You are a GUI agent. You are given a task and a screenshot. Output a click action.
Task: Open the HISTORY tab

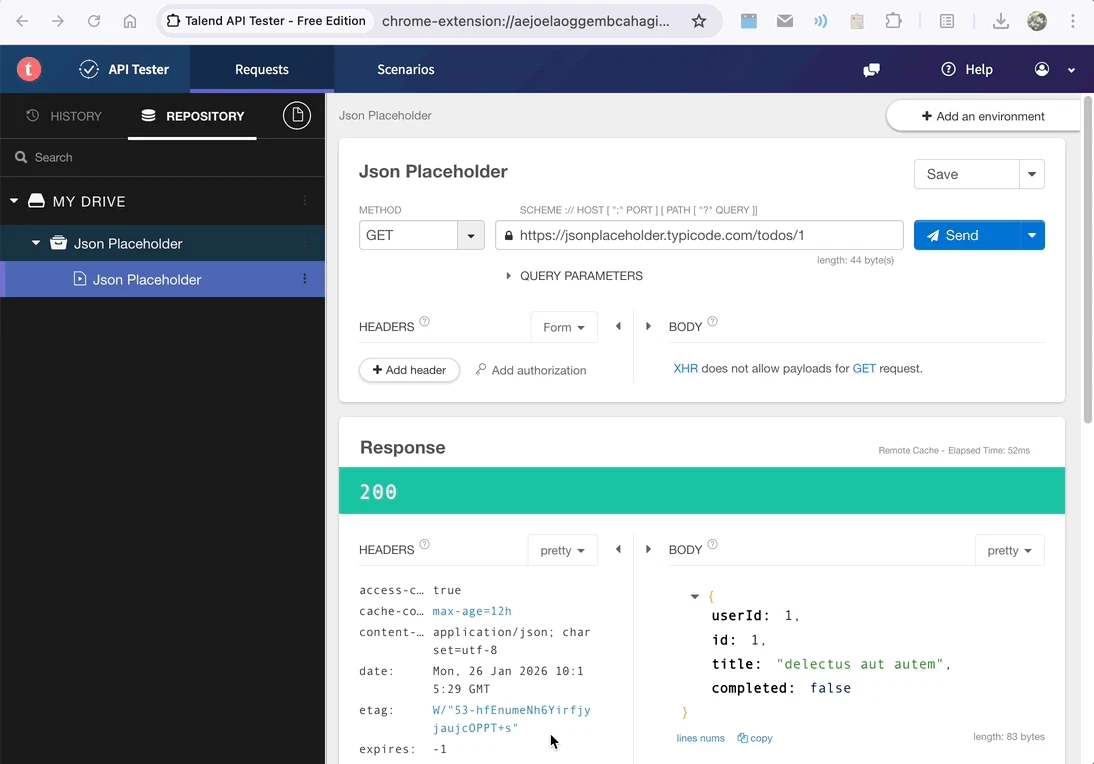click(x=64, y=116)
